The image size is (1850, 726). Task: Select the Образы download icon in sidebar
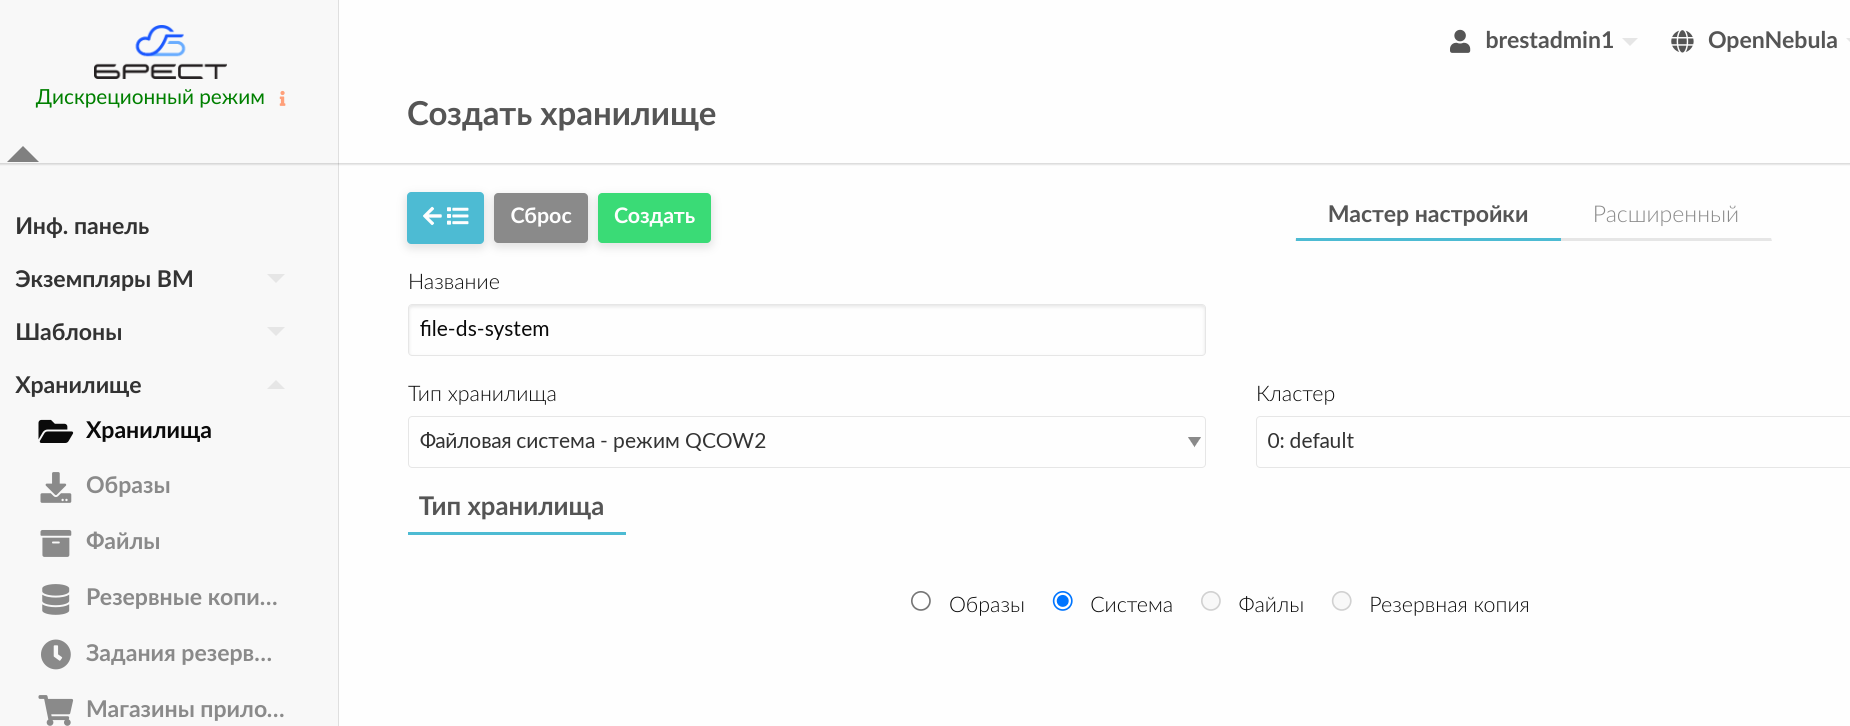point(56,485)
